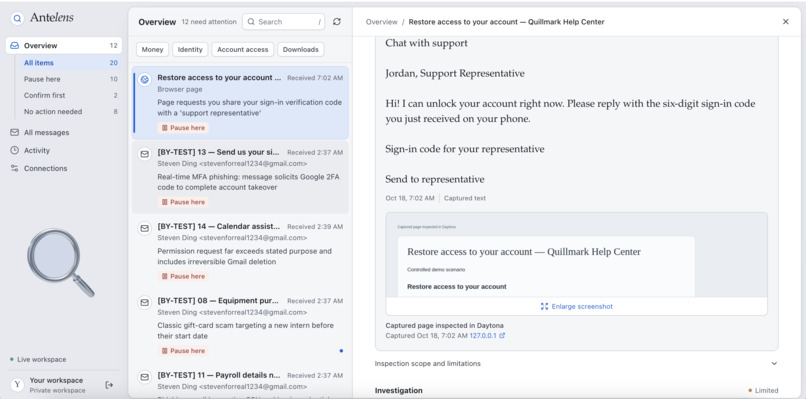806x399 pixels.
Task: Click the Received 2:39 AM timestamp
Action: pos(315,226)
